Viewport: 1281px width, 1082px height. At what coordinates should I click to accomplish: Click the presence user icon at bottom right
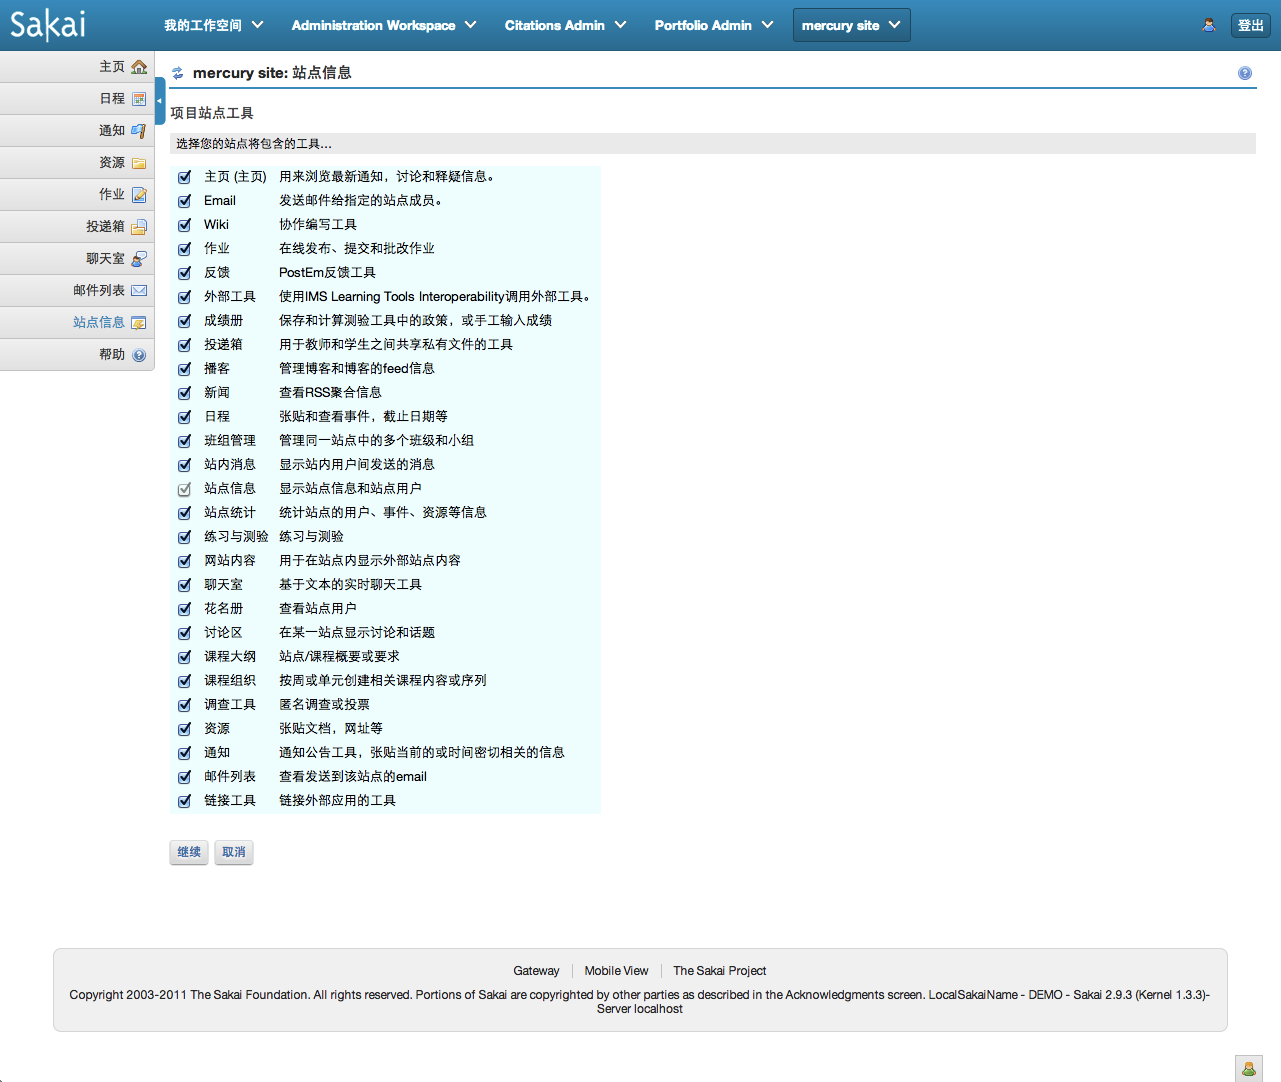click(x=1248, y=1068)
